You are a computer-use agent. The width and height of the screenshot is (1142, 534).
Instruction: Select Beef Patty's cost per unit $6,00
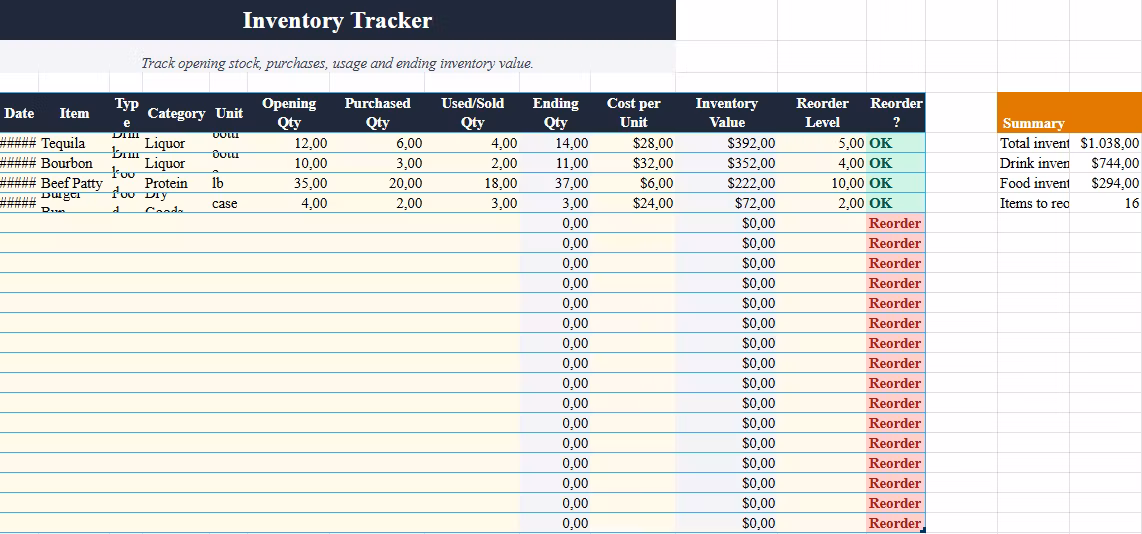(x=634, y=183)
